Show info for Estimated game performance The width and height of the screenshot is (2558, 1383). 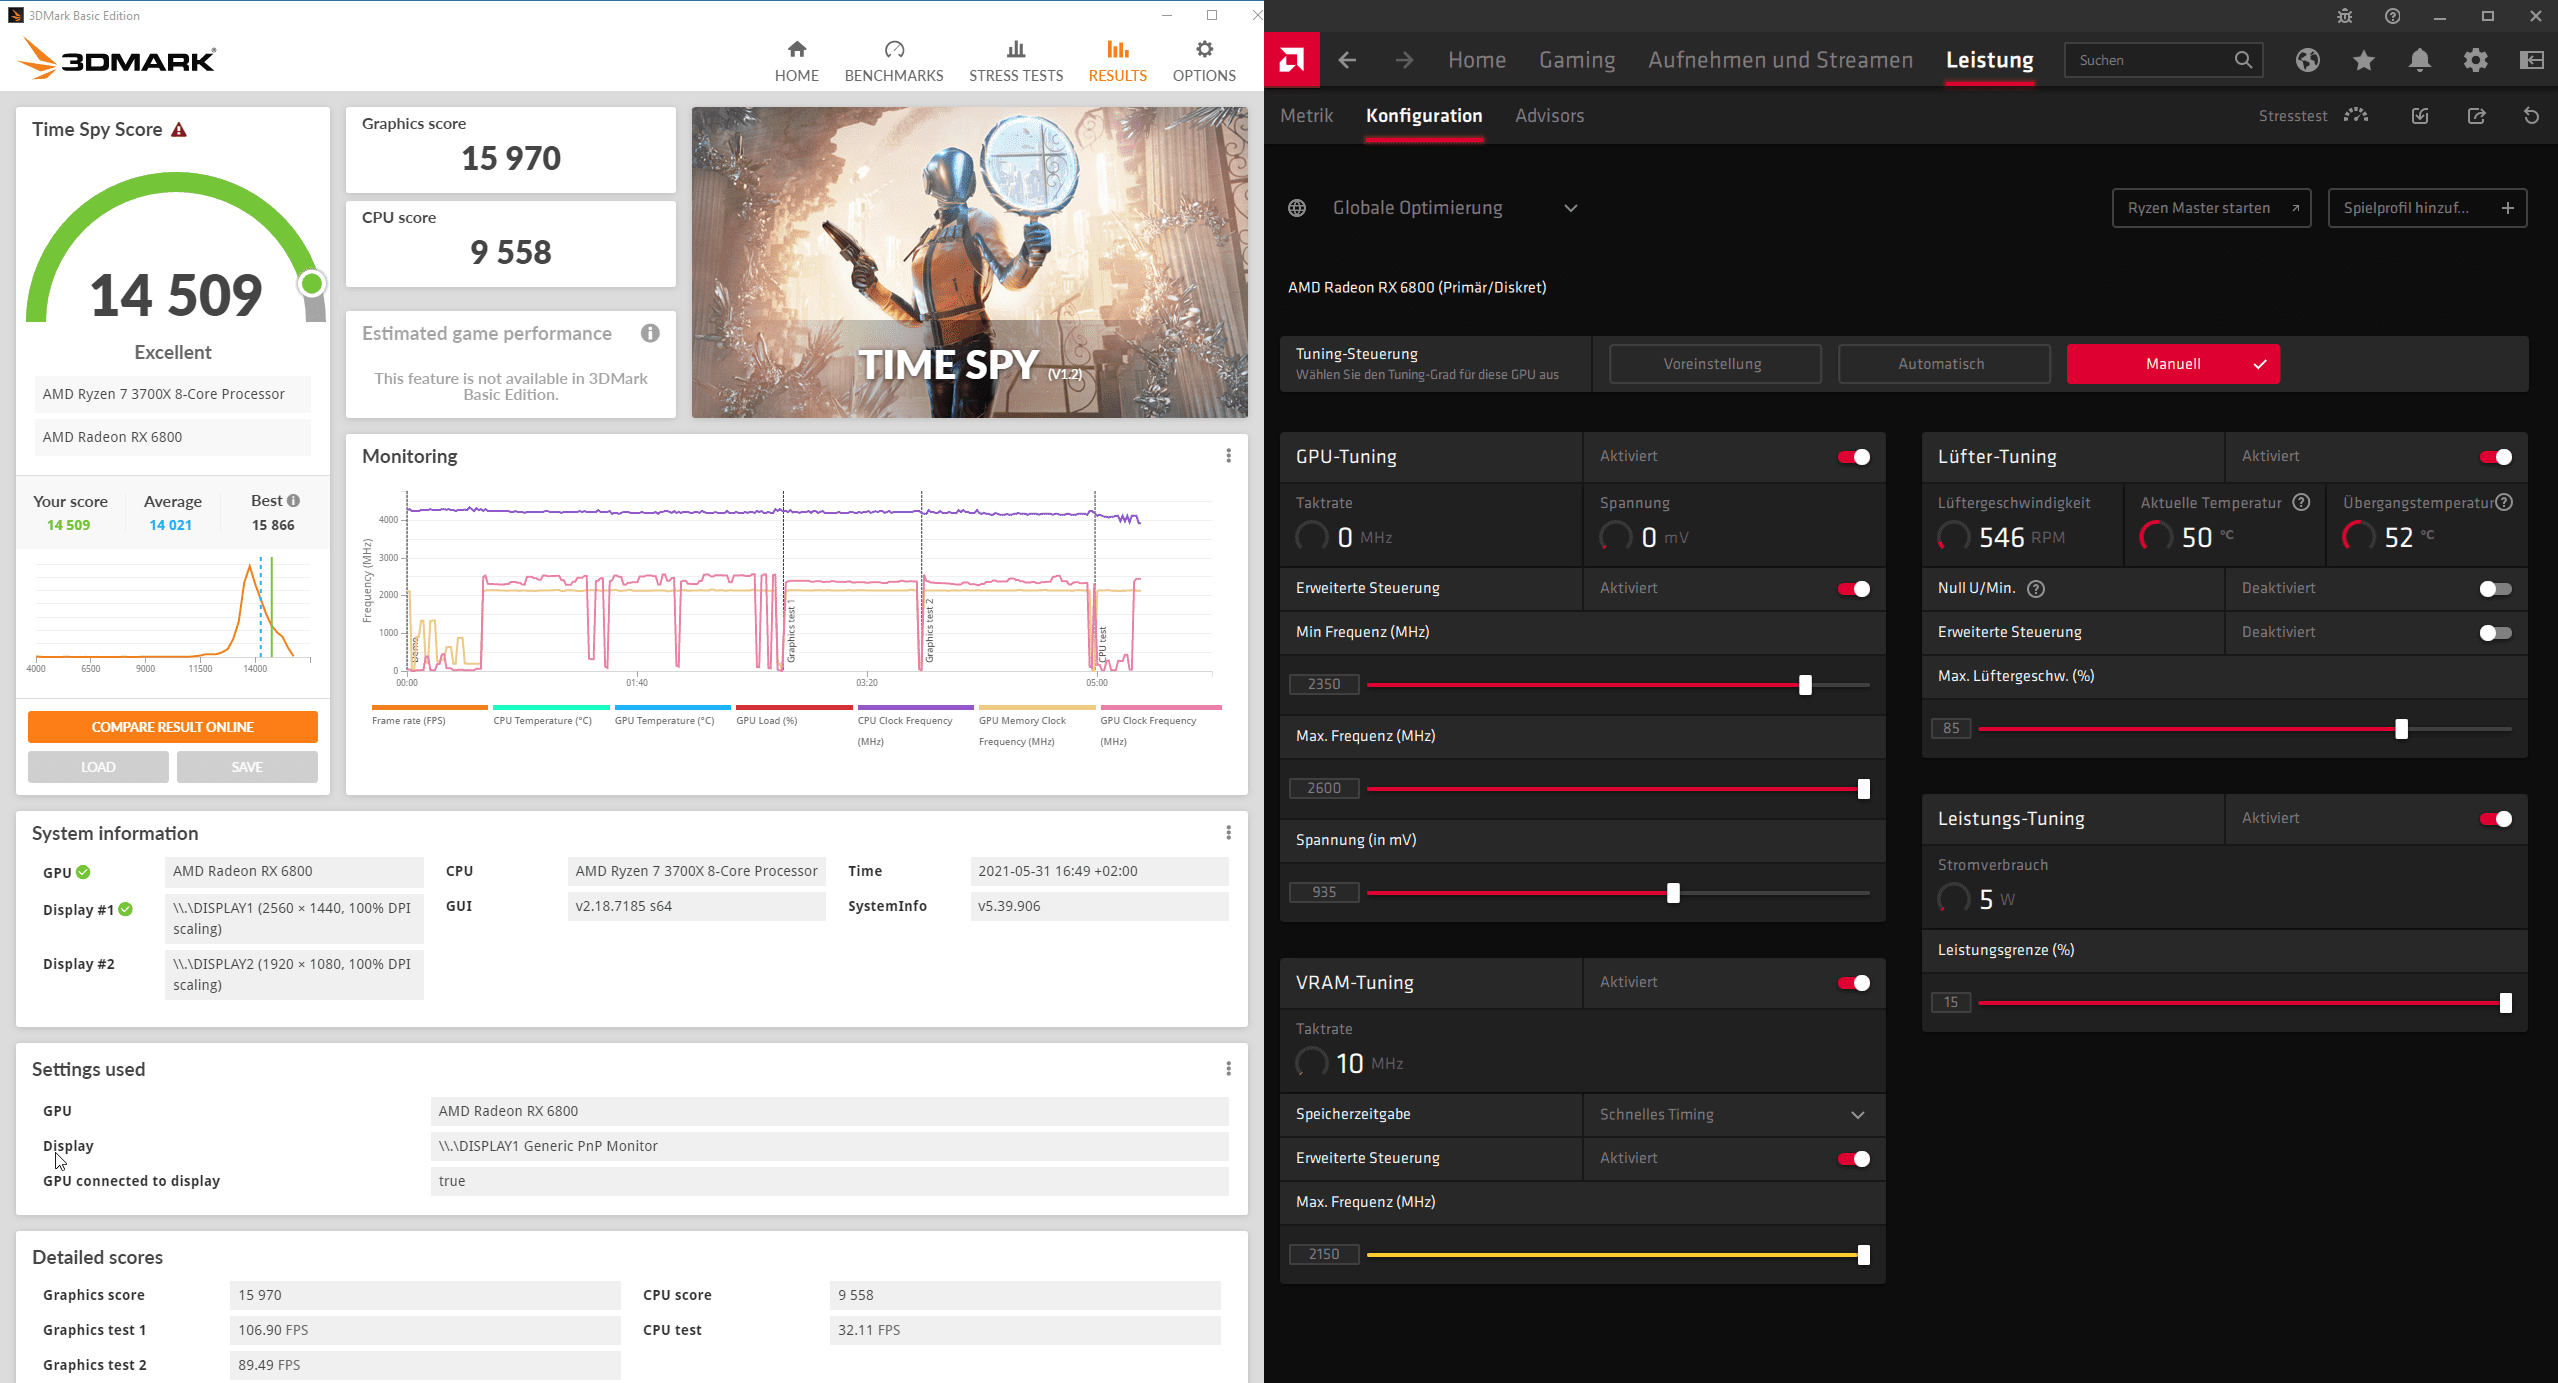point(650,333)
